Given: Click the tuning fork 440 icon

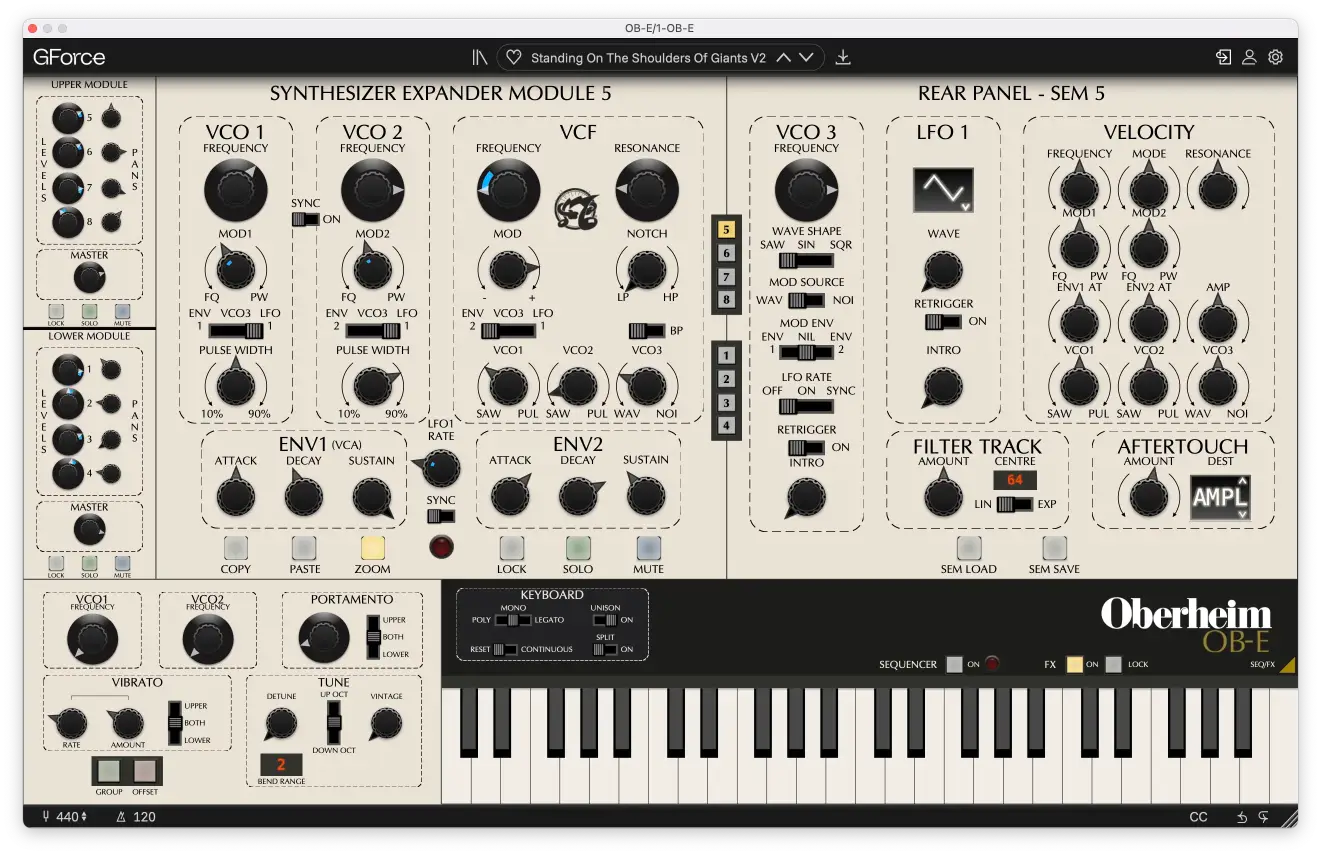Looking at the screenshot, I should click(x=46, y=817).
